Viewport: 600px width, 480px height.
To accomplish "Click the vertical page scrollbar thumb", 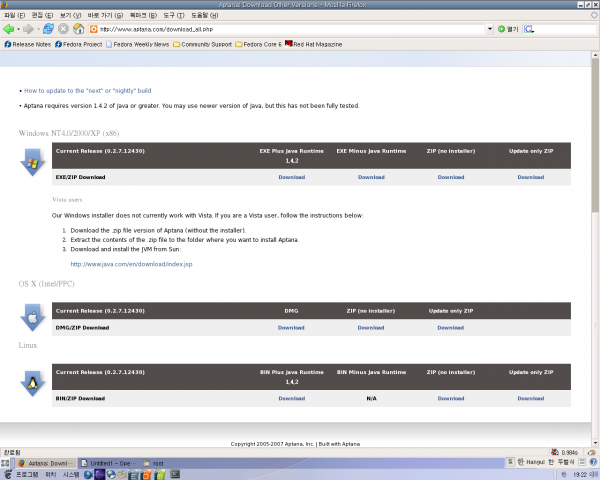I will 595,135.
